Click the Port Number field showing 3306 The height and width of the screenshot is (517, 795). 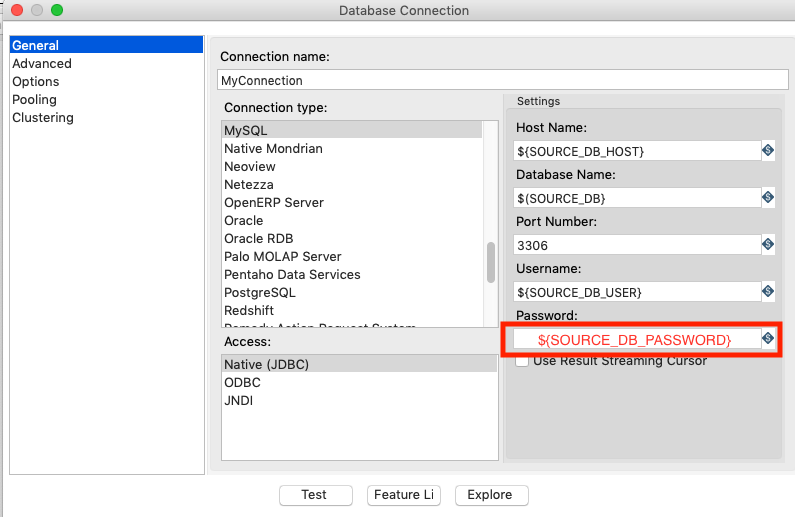637,245
